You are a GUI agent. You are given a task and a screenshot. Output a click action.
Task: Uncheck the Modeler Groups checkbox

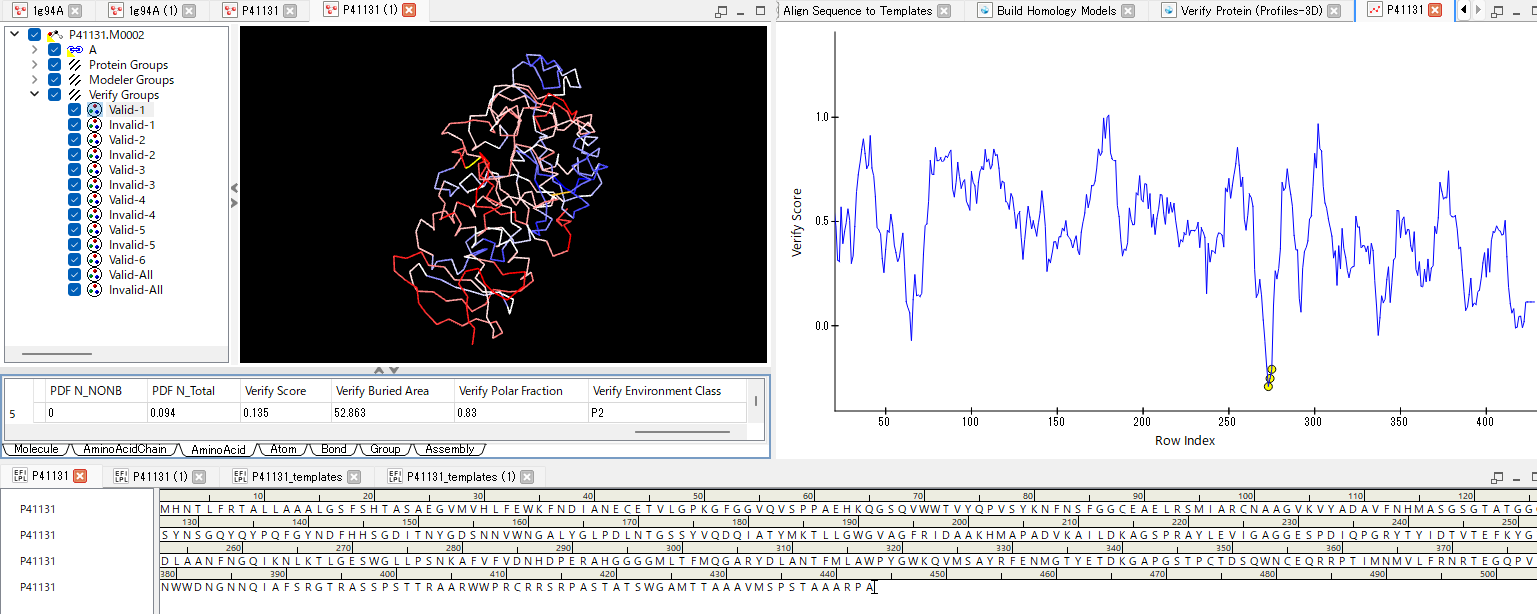pos(55,80)
